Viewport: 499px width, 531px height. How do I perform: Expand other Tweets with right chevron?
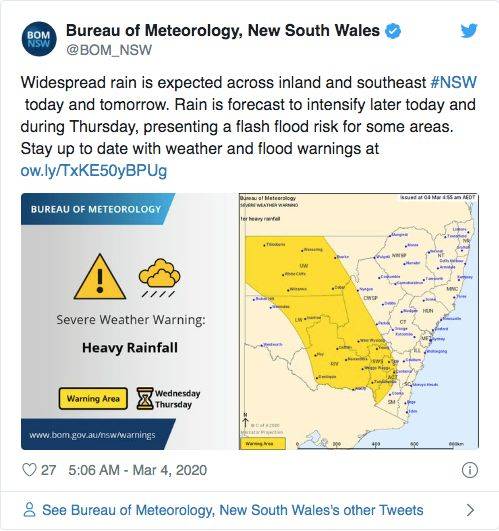[470, 510]
